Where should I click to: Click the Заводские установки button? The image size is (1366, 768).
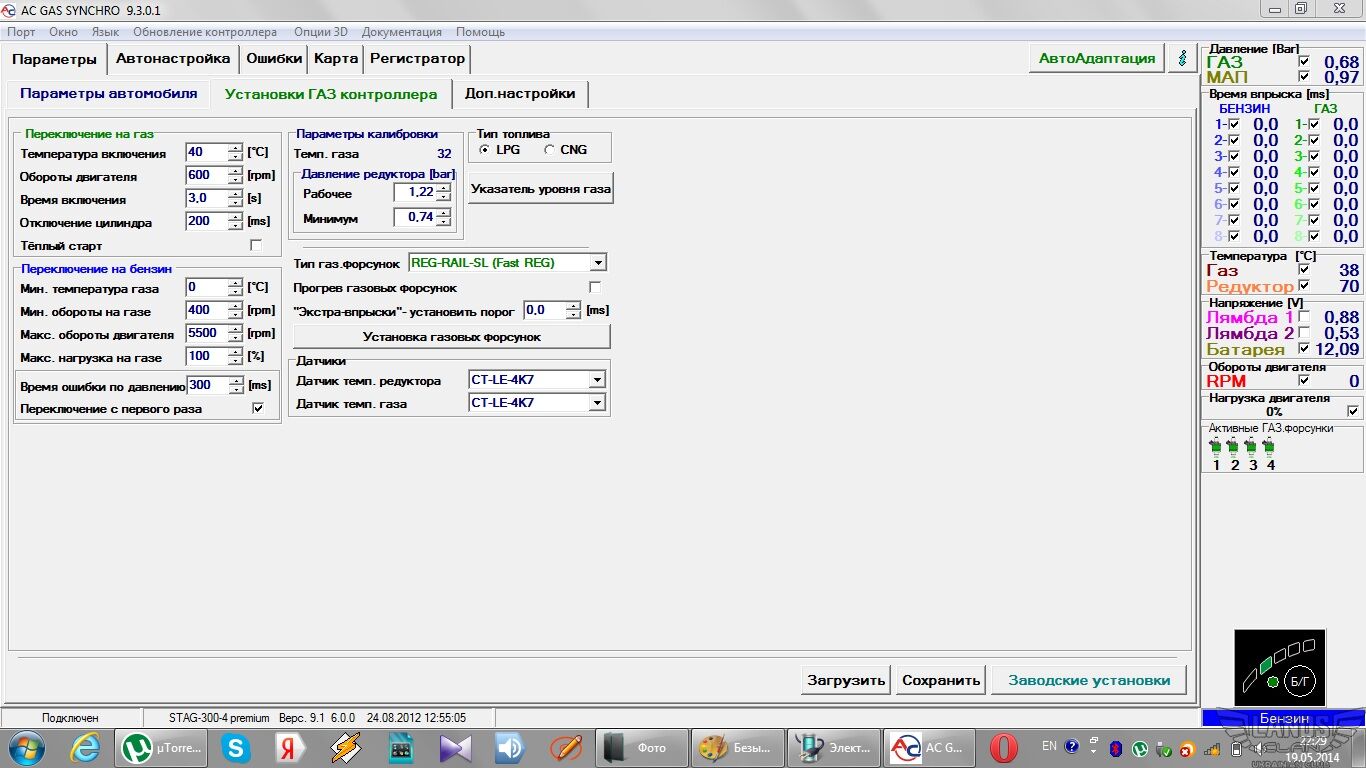[1088, 680]
